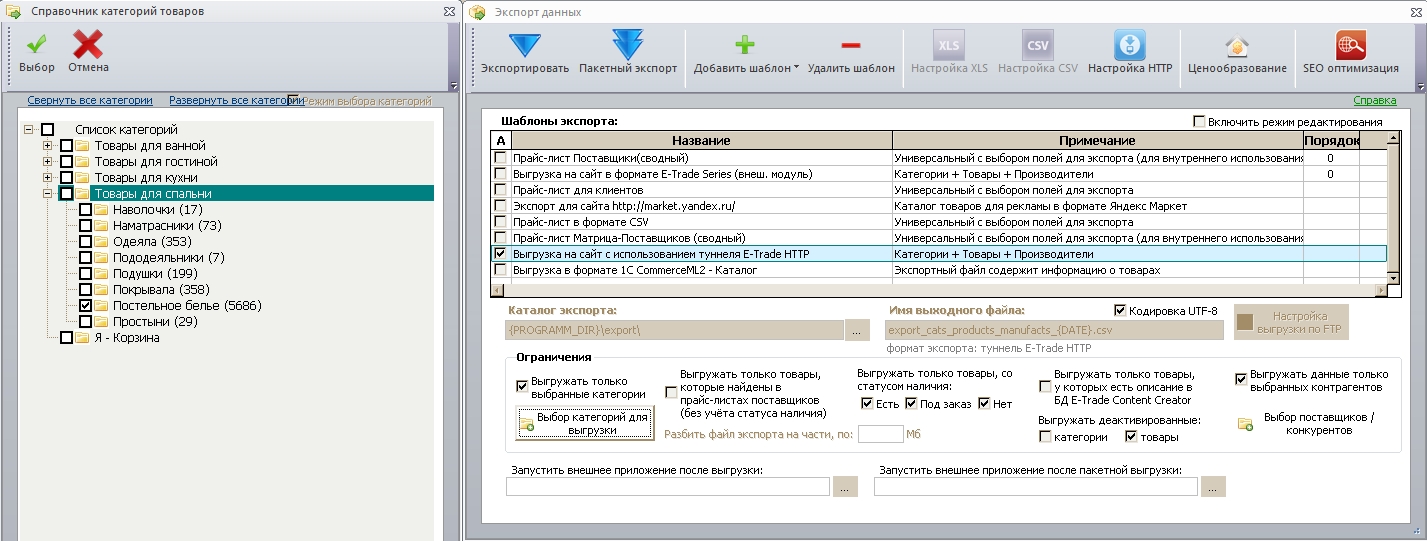1427x541 pixels.
Task: Check the Товары для кухни checkbox
Action: tap(66, 178)
